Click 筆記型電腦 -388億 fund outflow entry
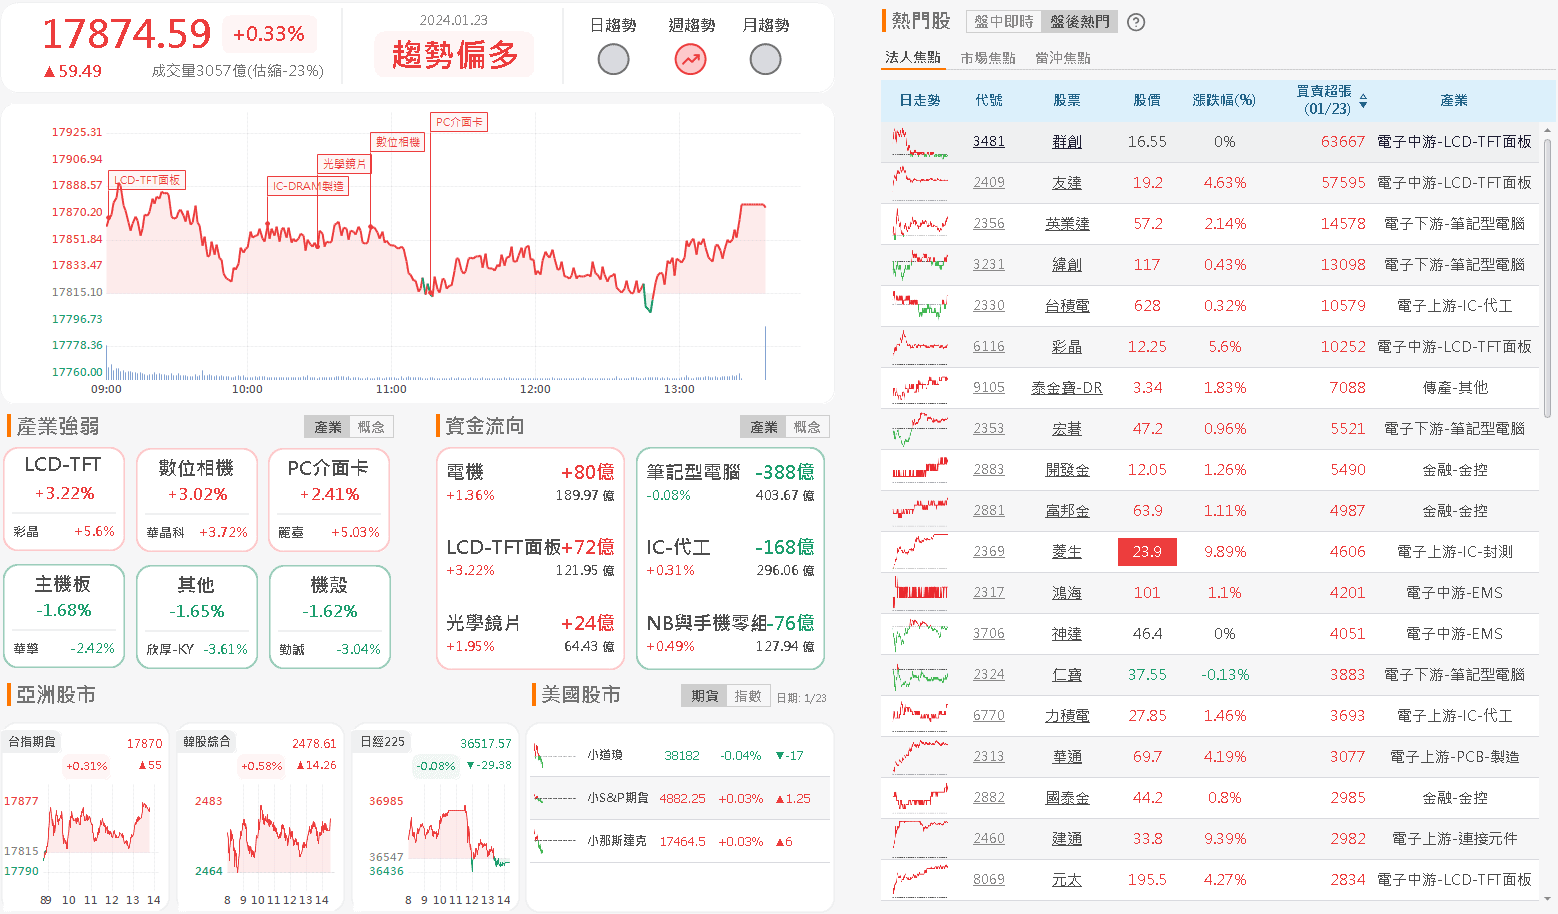This screenshot has height=914, width=1558. pyautogui.click(x=730, y=482)
